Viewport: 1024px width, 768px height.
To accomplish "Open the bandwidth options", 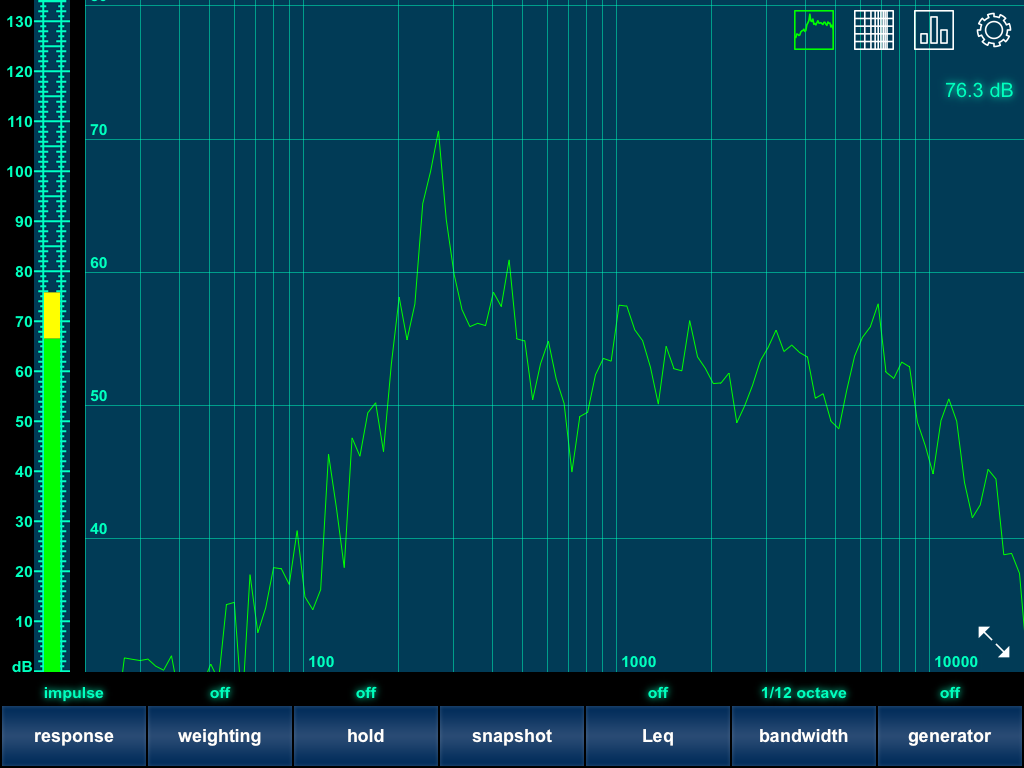I will 803,736.
